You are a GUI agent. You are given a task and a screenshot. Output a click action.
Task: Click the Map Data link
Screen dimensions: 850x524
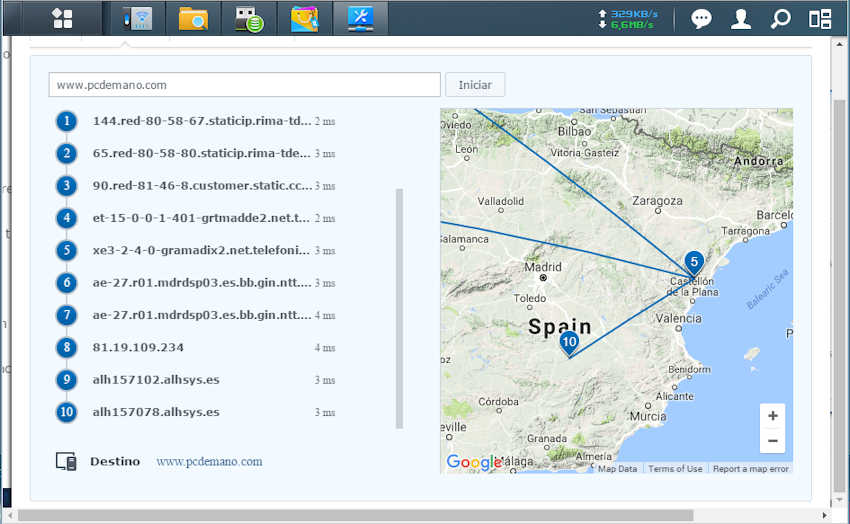click(x=617, y=469)
